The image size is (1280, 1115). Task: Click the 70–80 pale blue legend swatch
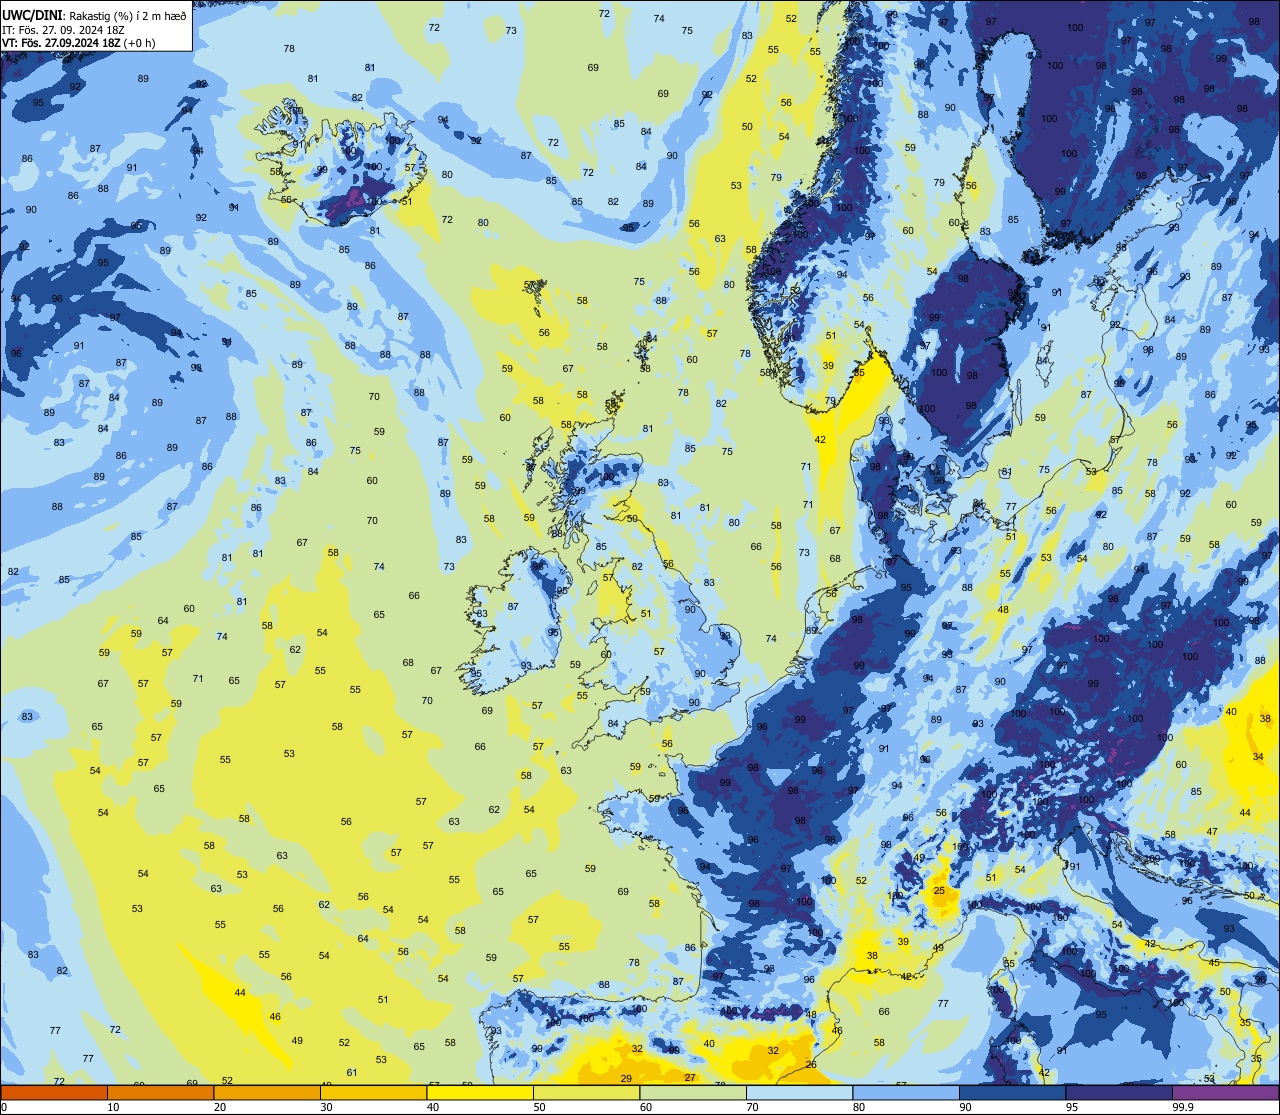pos(799,1093)
